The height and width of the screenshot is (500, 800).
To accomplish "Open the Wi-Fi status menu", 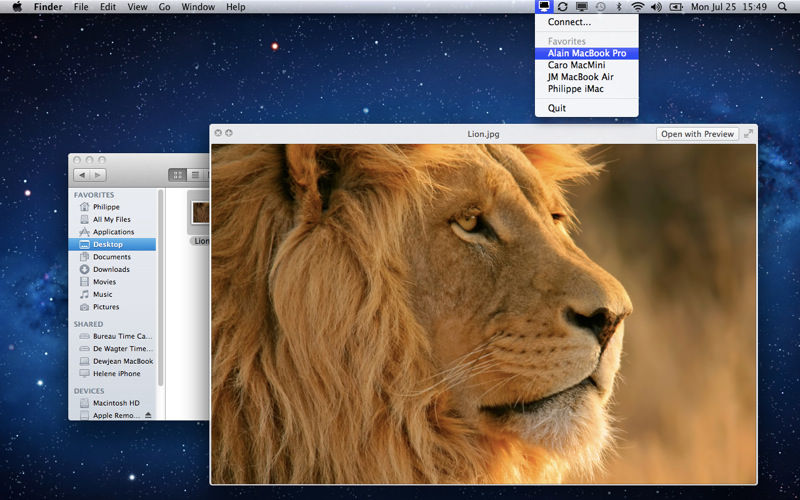I will [x=637, y=7].
